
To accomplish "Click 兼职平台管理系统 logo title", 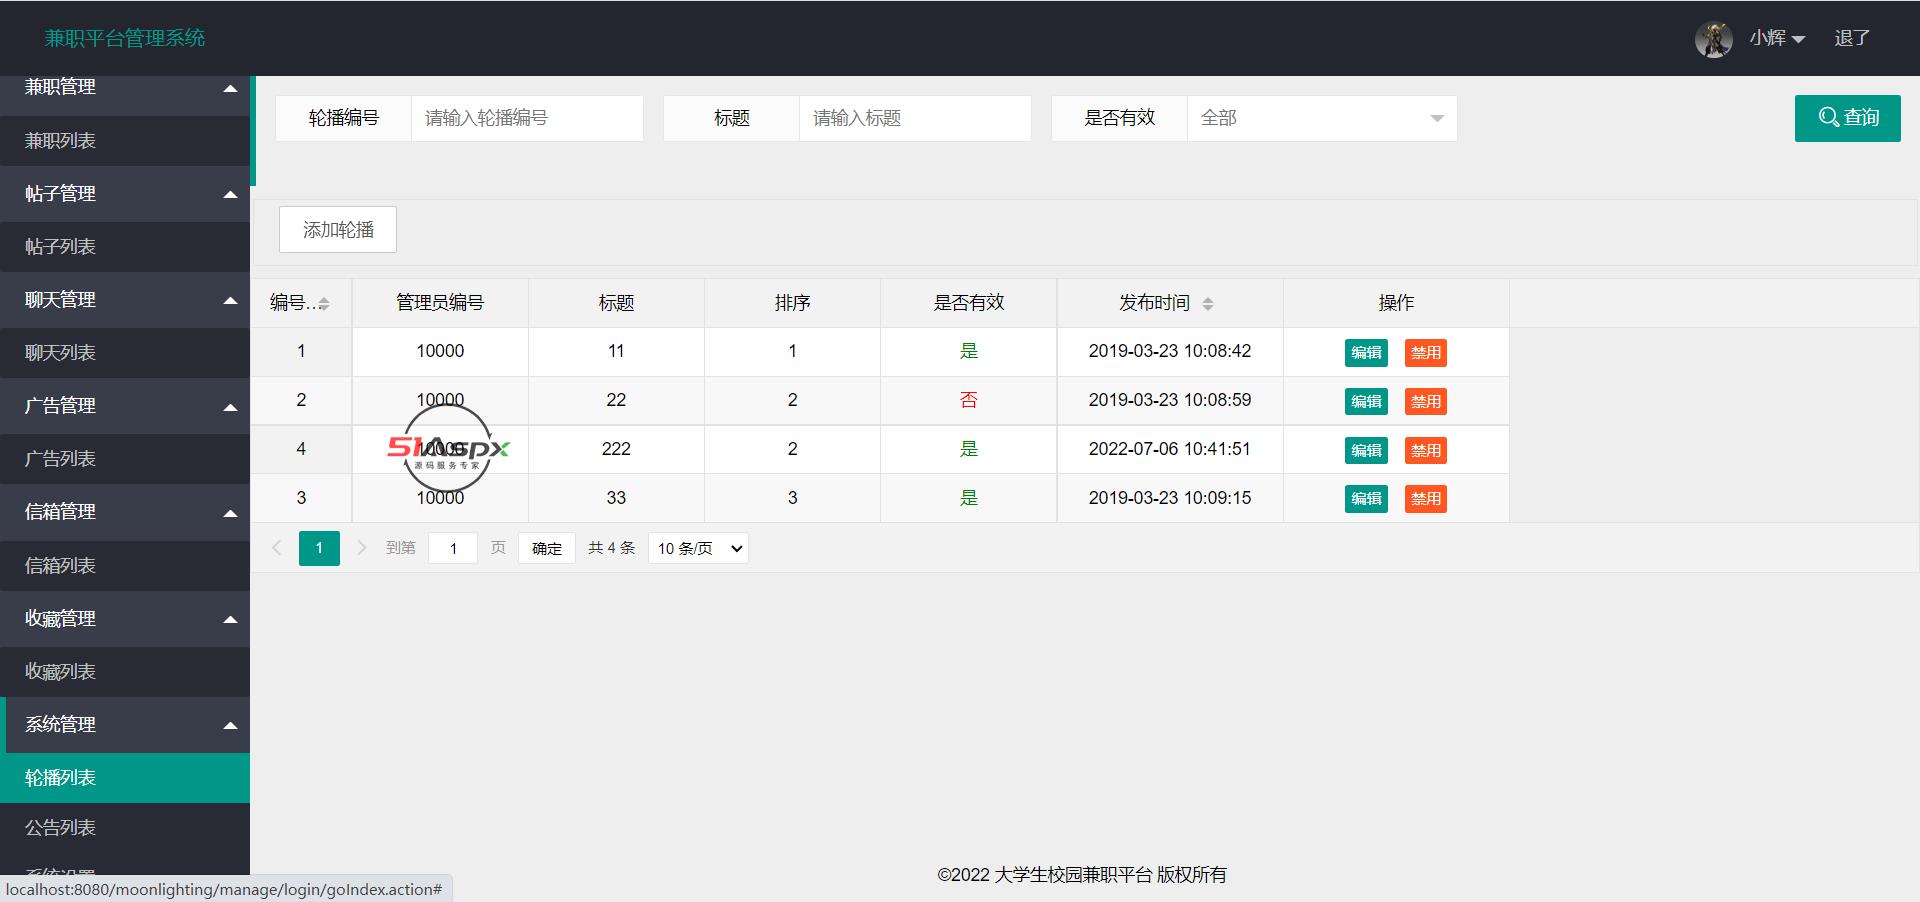I will 125,38.
